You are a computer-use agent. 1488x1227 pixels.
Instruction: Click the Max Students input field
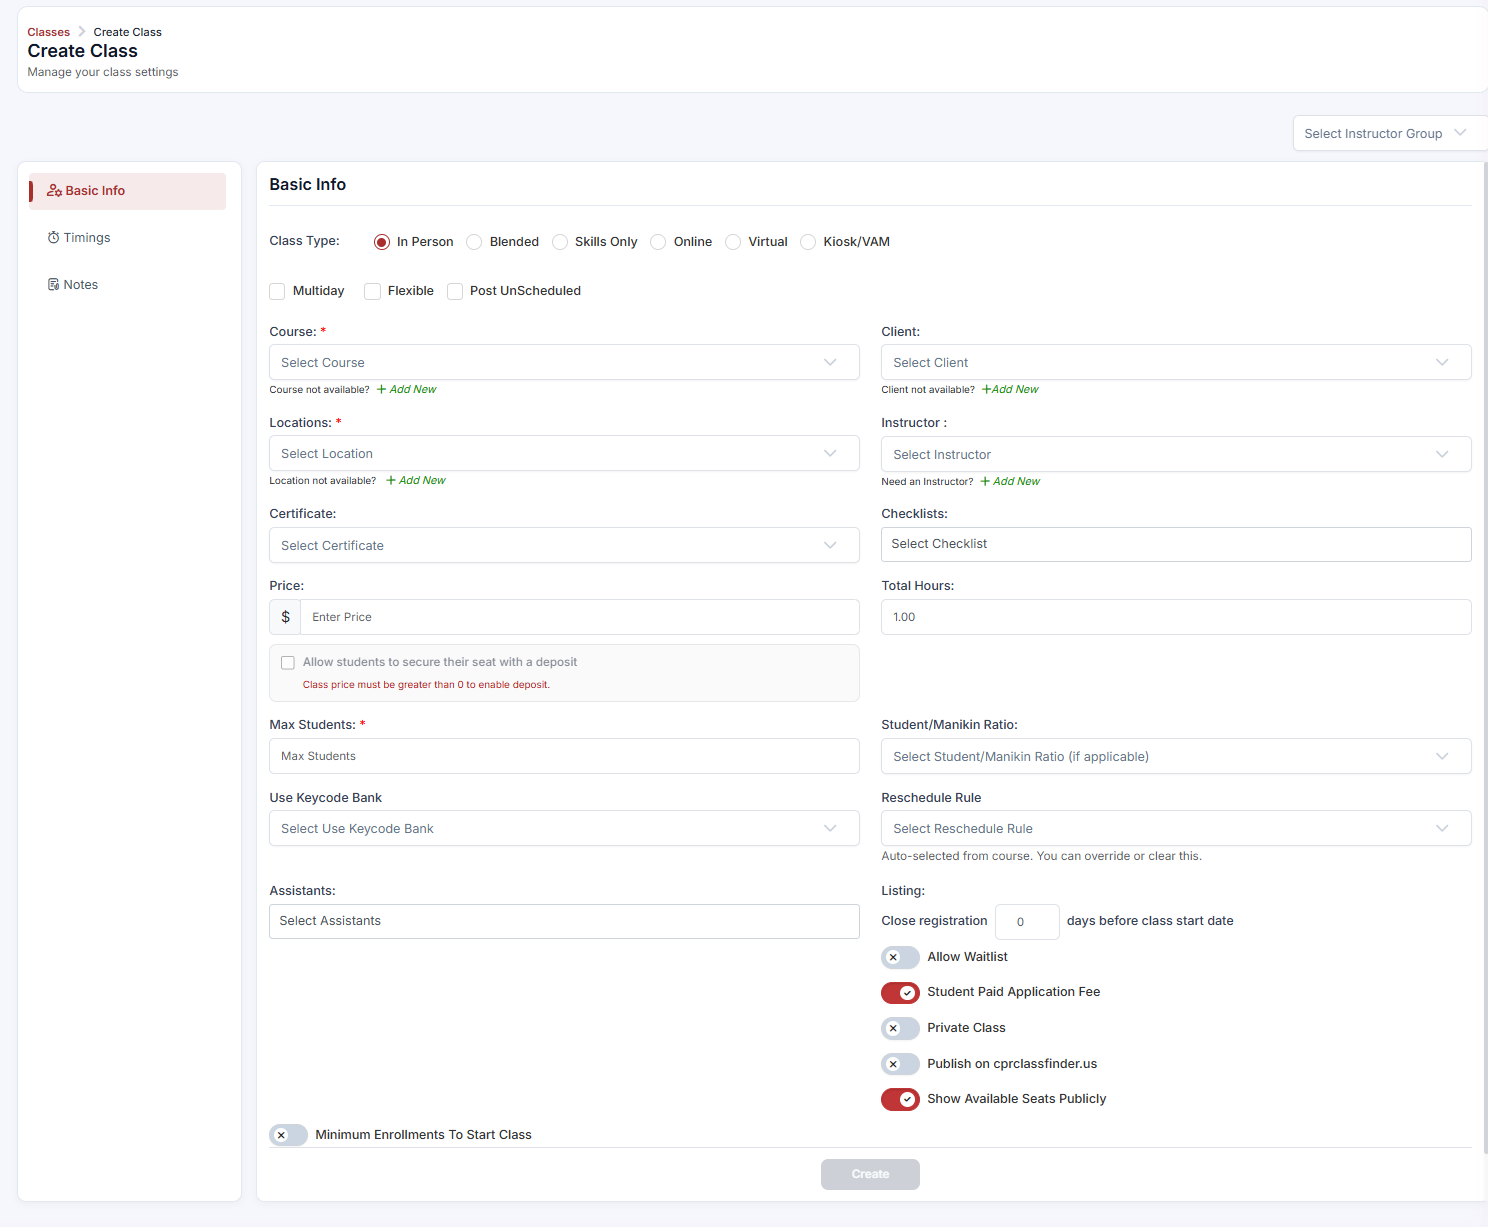click(564, 756)
